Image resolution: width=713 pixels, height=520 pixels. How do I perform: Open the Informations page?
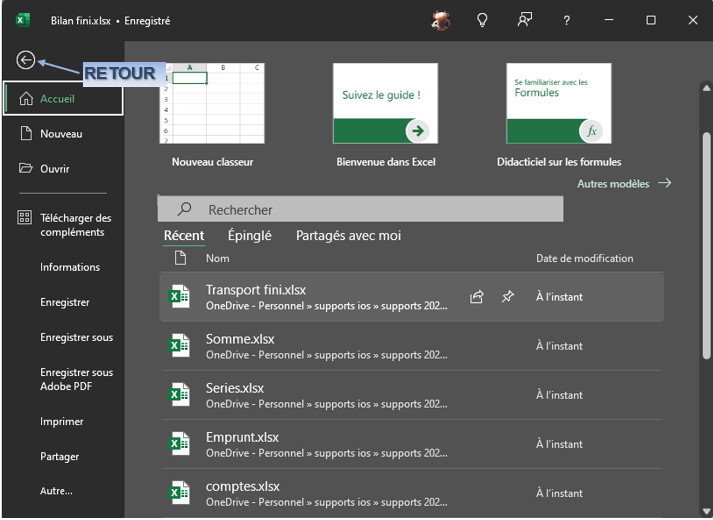pos(70,267)
